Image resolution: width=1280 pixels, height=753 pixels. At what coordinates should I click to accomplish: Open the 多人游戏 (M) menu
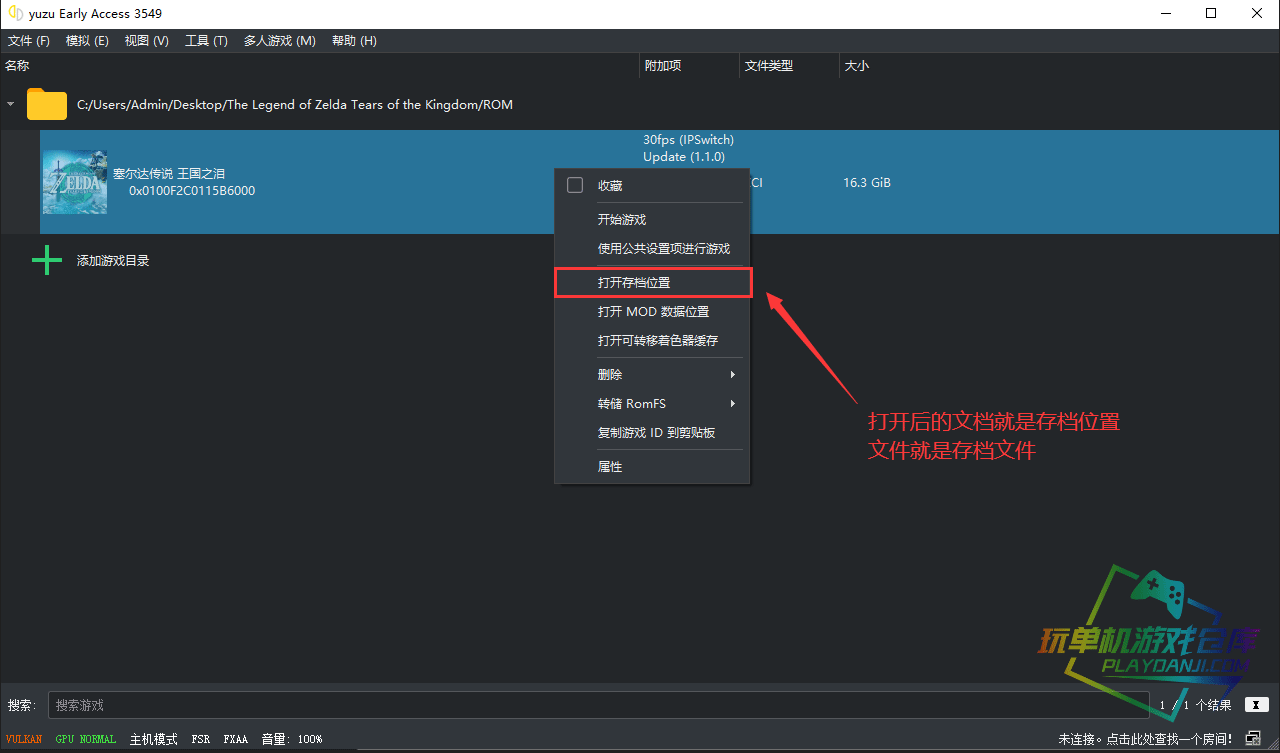pyautogui.click(x=279, y=41)
